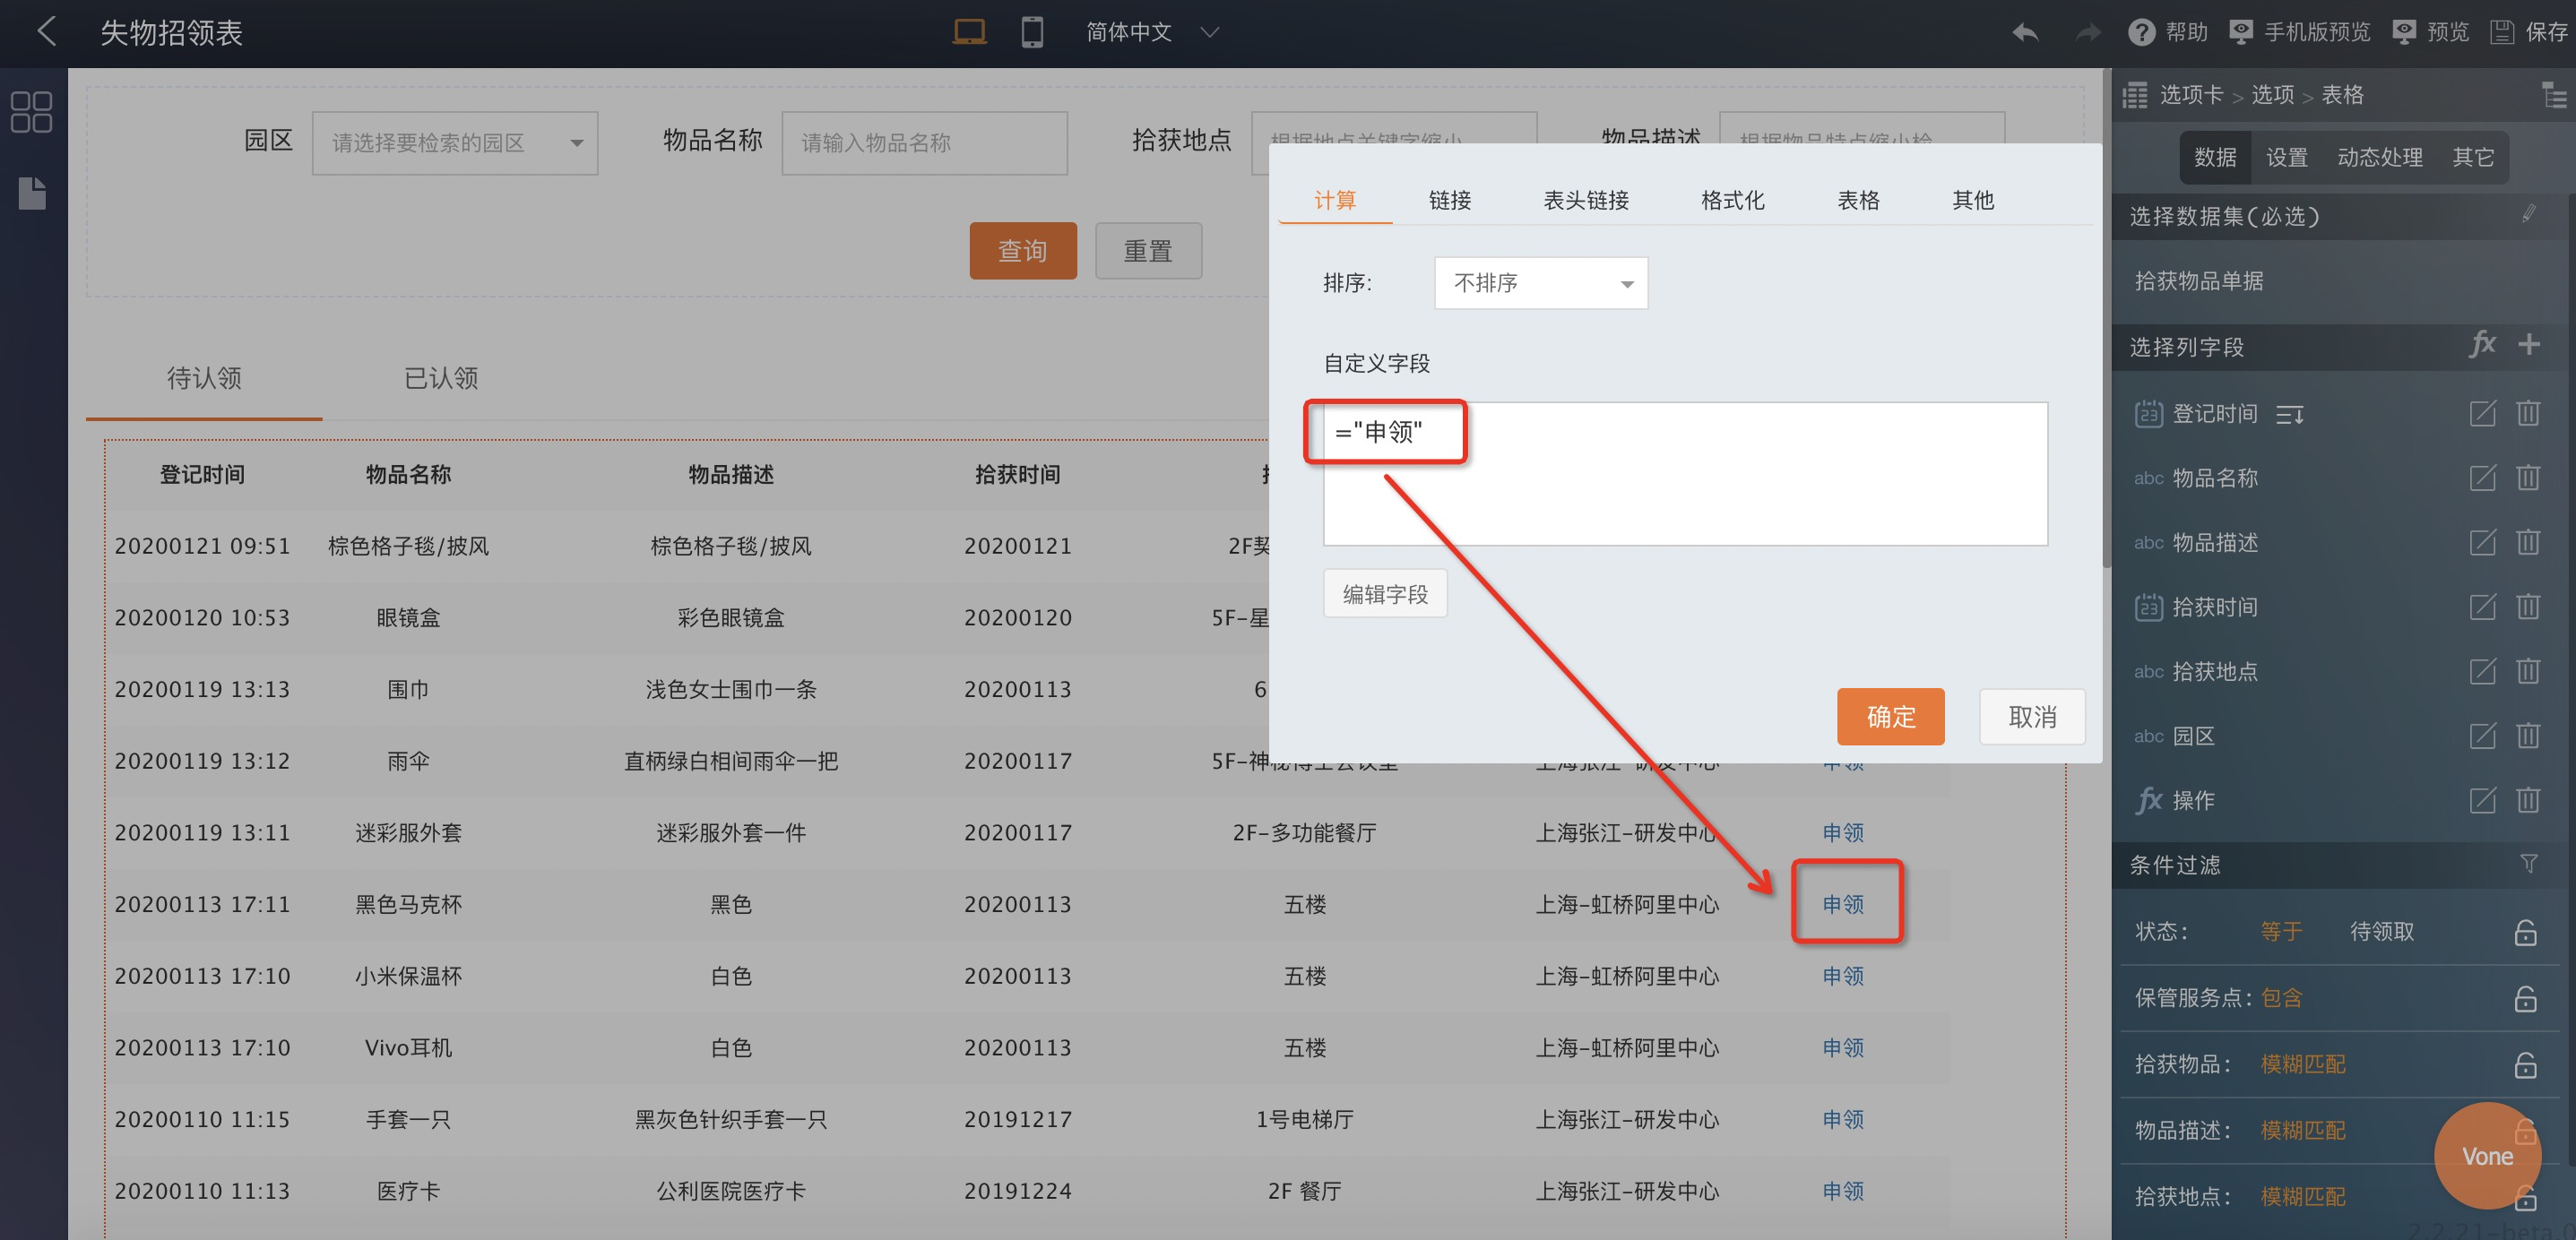Image resolution: width=2576 pixels, height=1240 pixels.
Task: Click the 确定 button
Action: pos(1890,716)
